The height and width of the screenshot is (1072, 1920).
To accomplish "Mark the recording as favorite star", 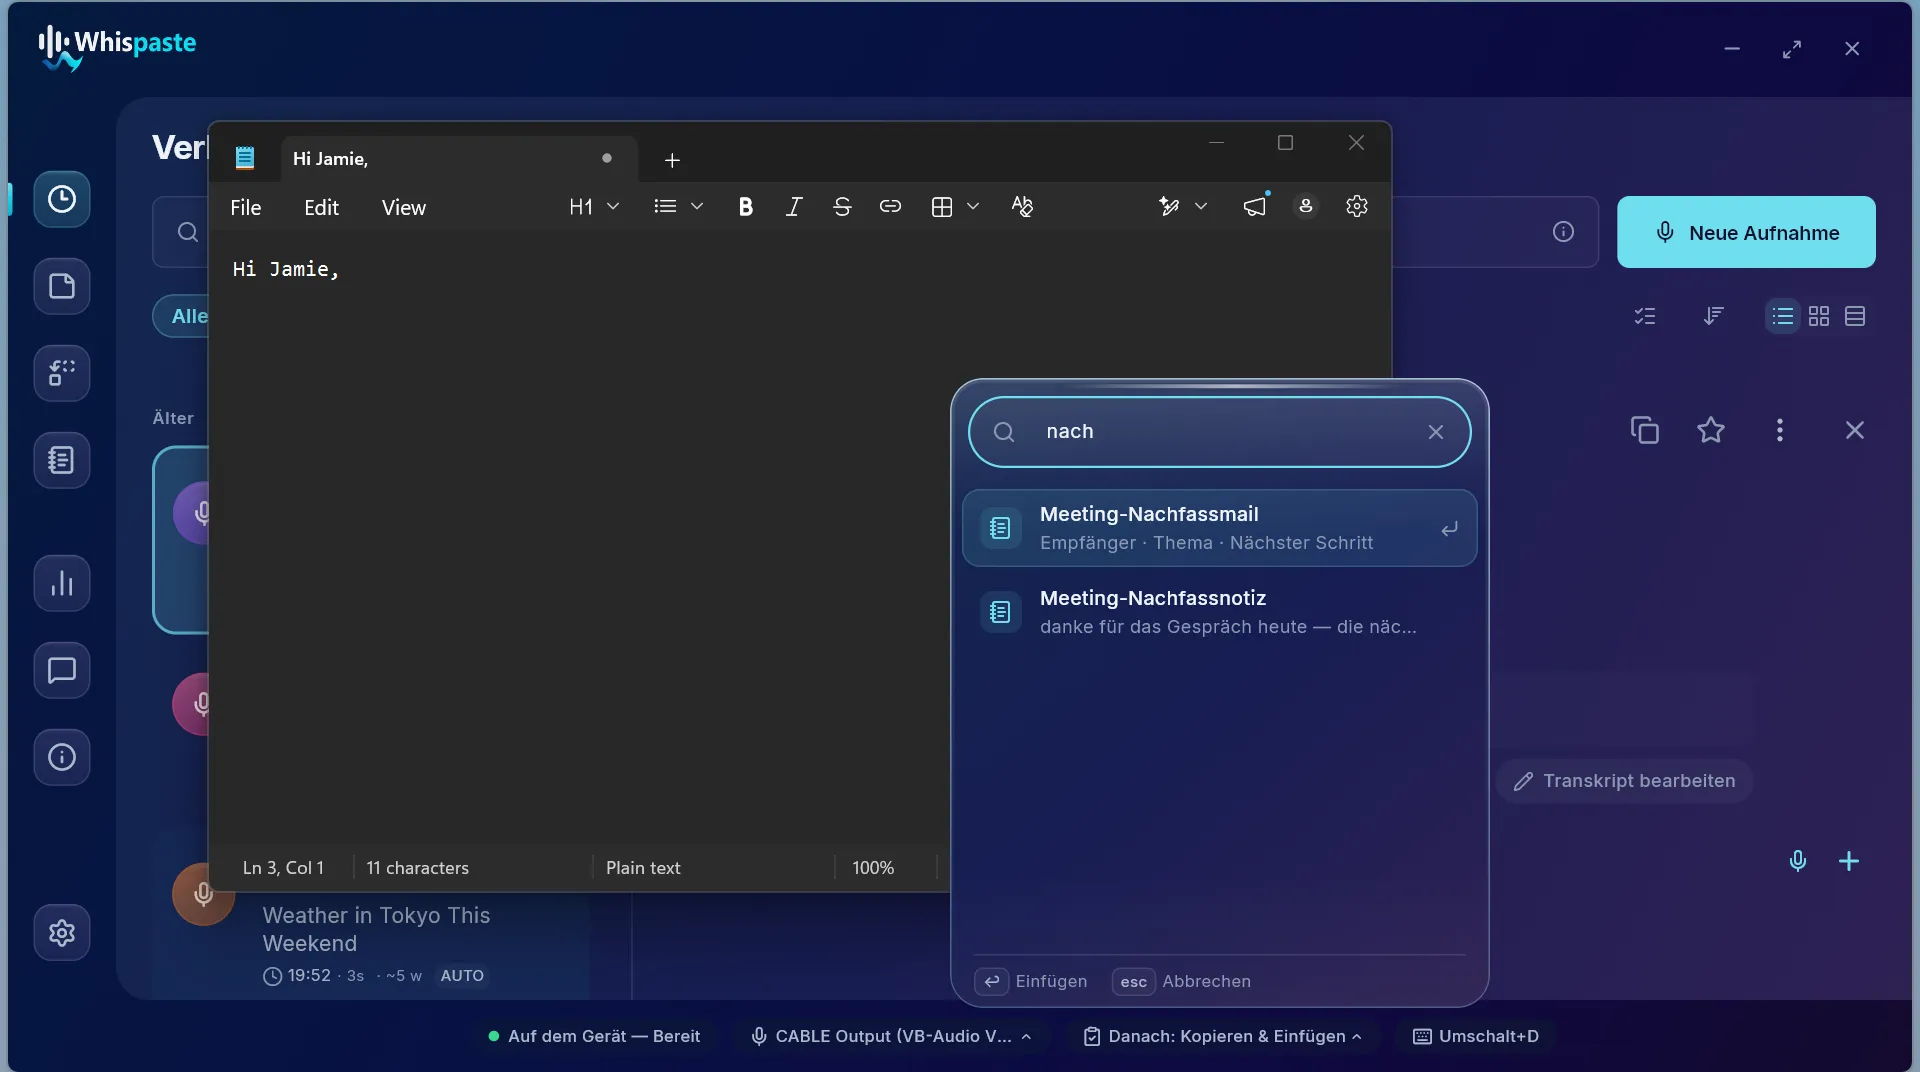I will coord(1711,430).
